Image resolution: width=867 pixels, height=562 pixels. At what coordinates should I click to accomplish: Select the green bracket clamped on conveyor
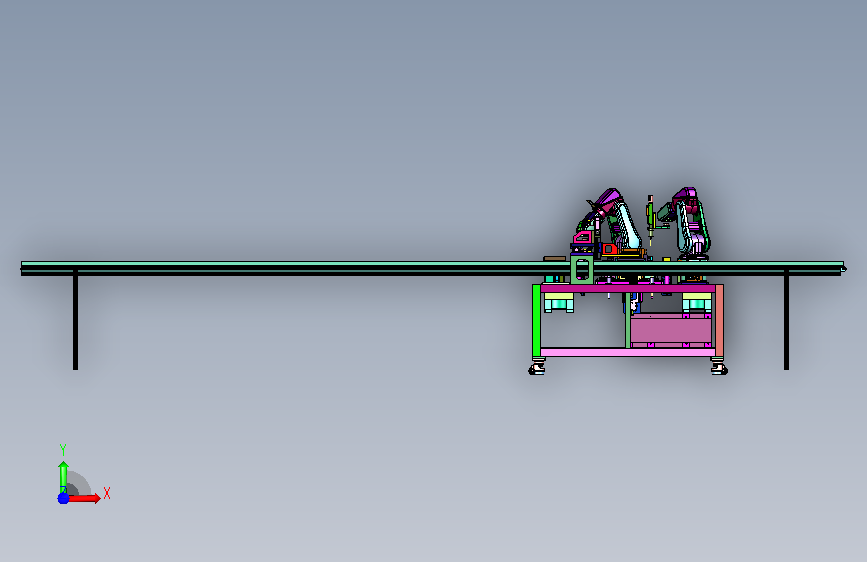582,270
